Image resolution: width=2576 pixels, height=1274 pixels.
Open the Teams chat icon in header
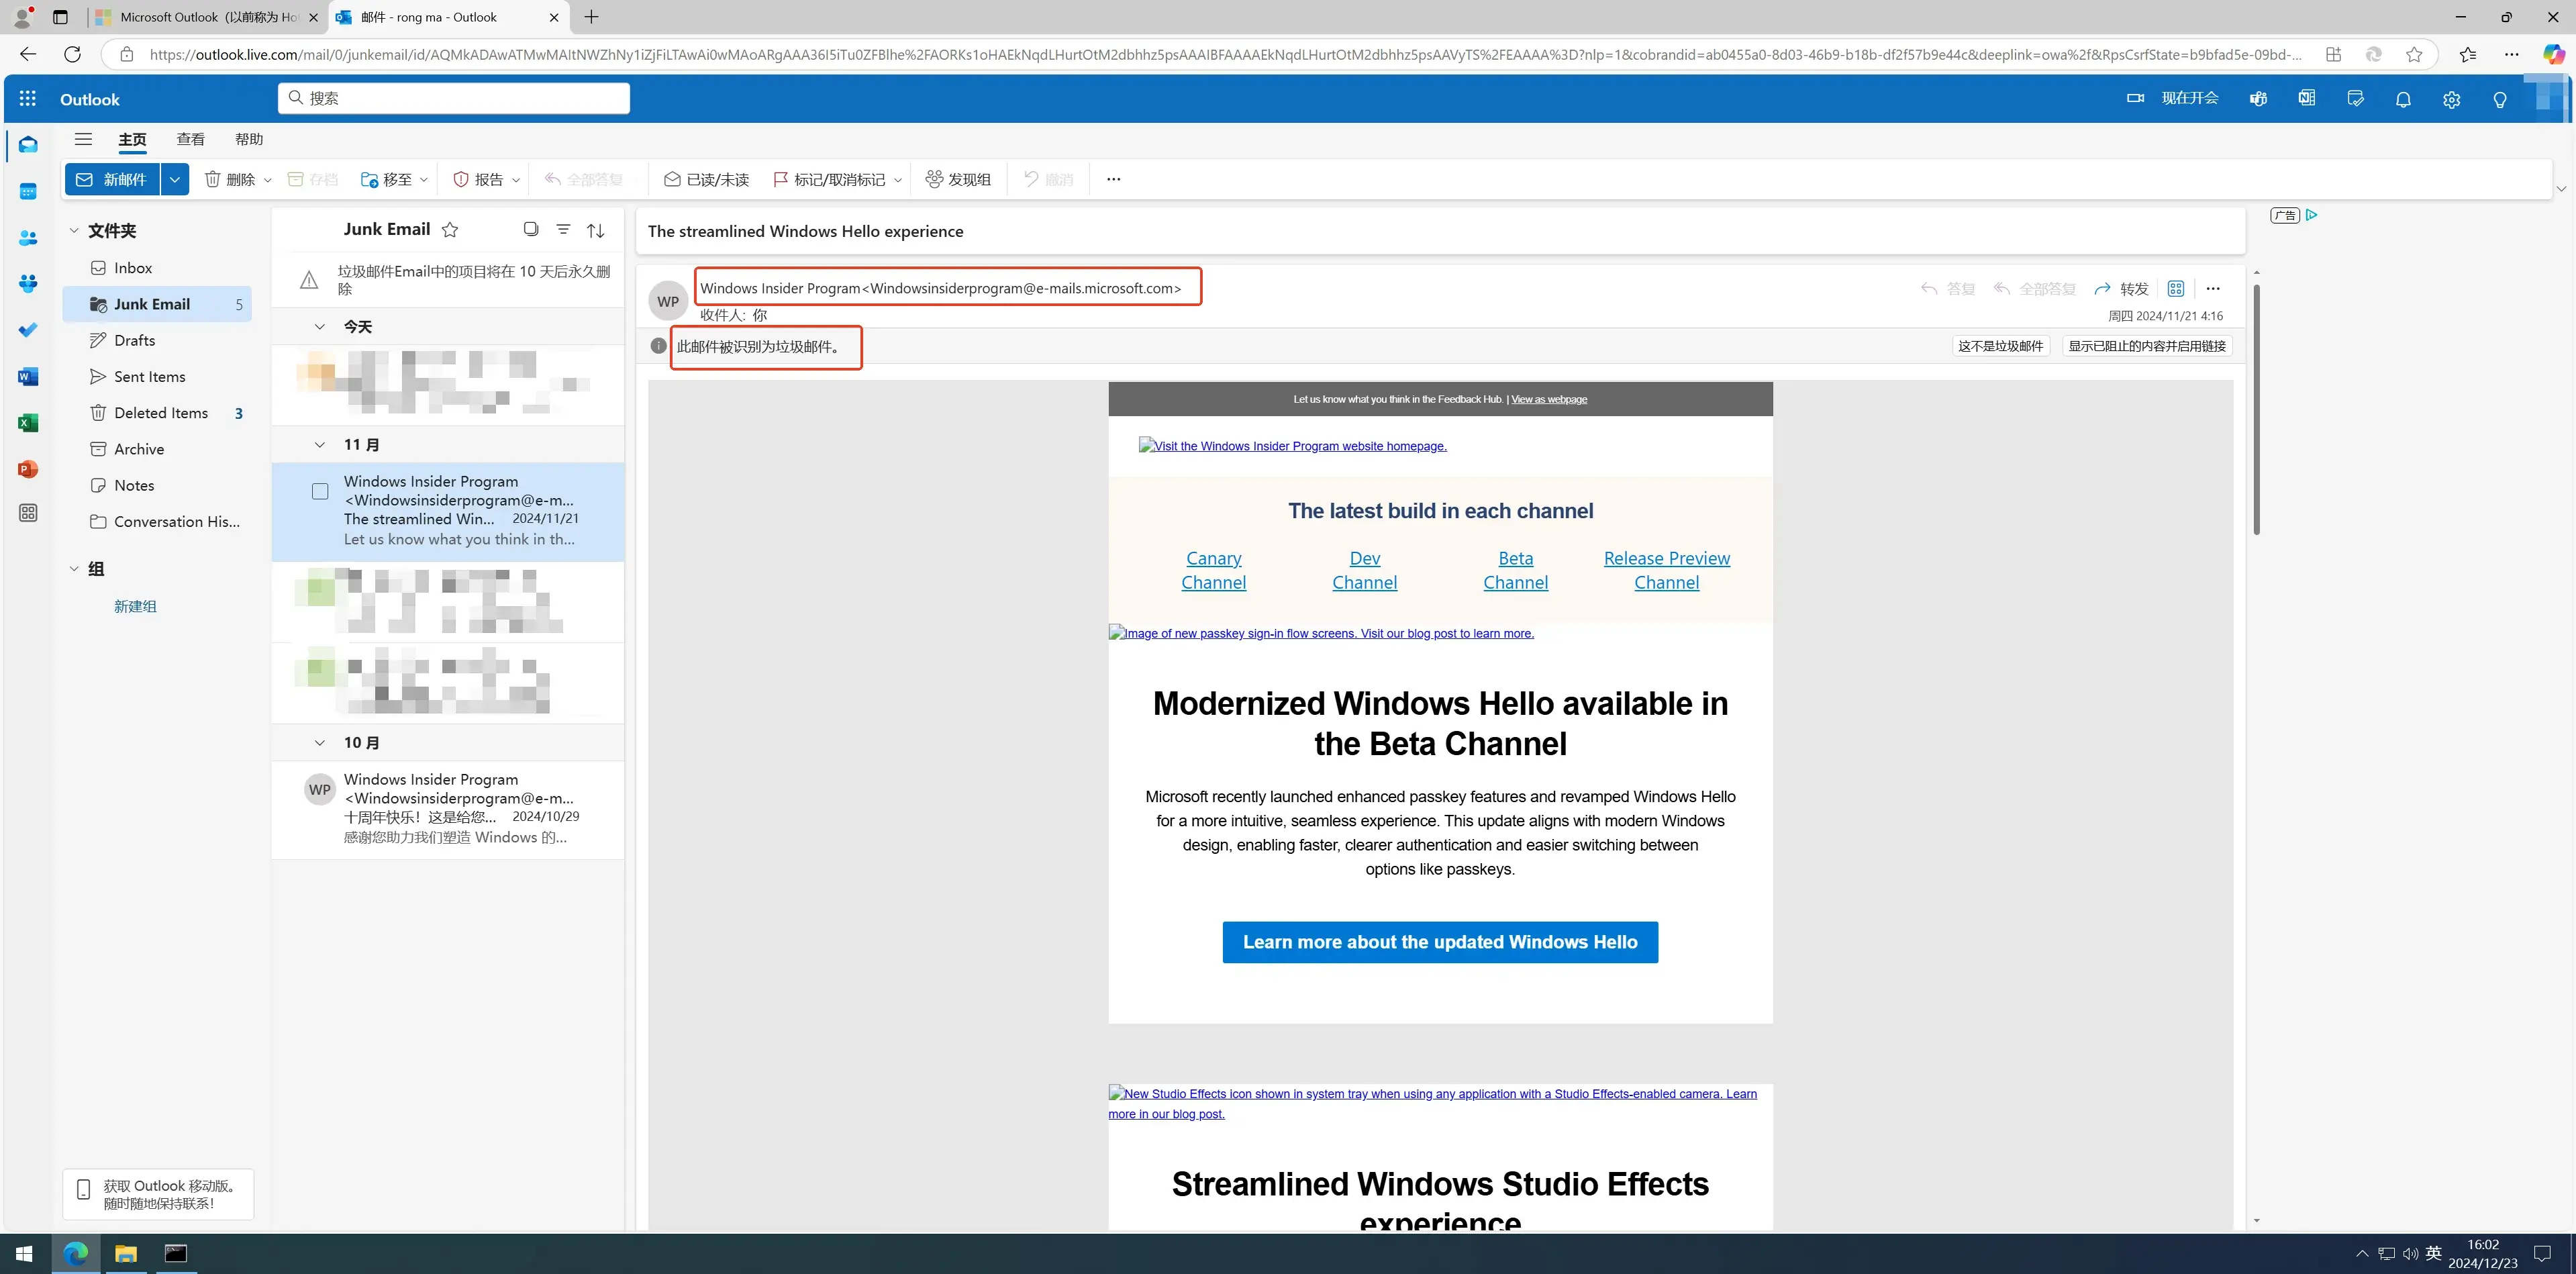2258,98
